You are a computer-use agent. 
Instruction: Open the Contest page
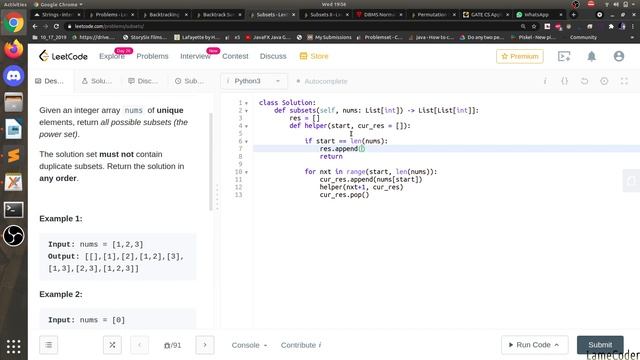click(235, 56)
